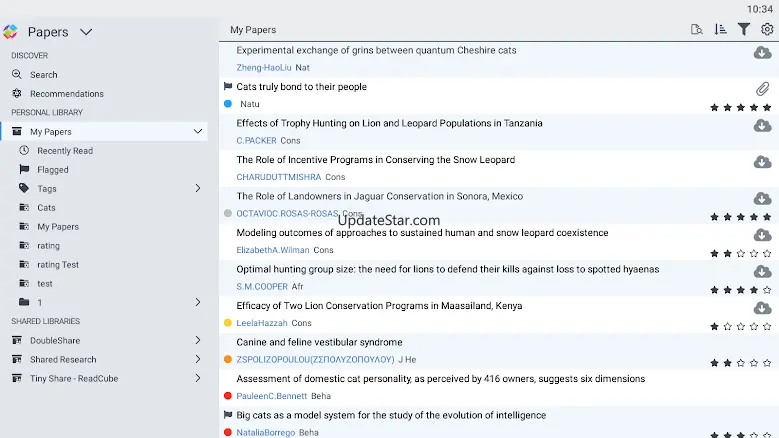
Task: Open the rating Test collection
Action: click(x=58, y=264)
